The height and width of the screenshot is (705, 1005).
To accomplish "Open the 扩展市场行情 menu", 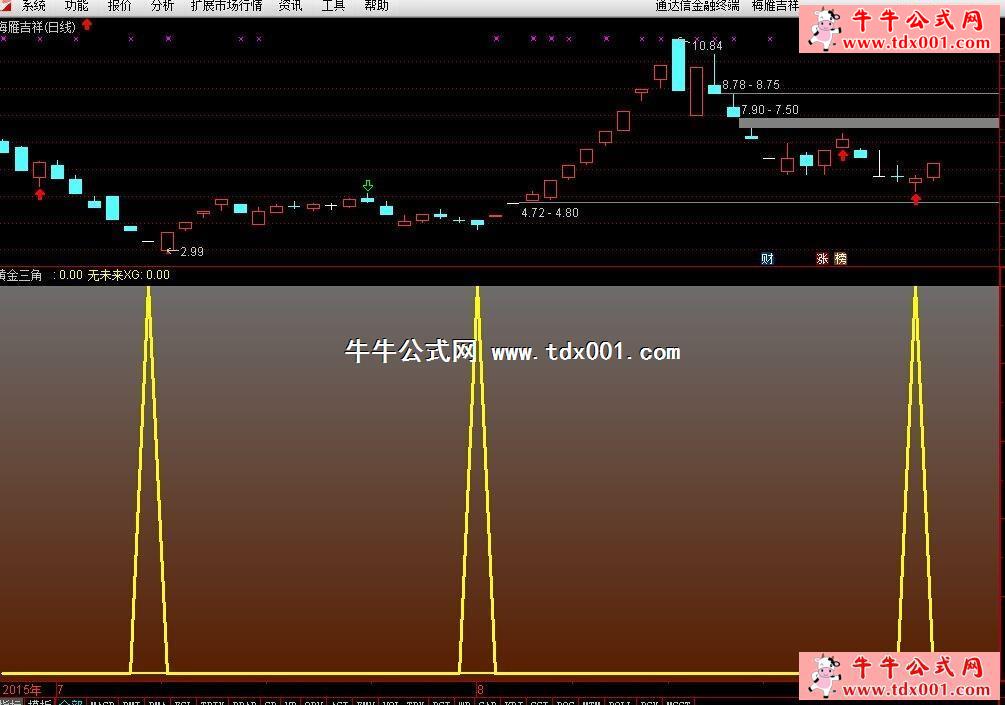I will tap(226, 6).
